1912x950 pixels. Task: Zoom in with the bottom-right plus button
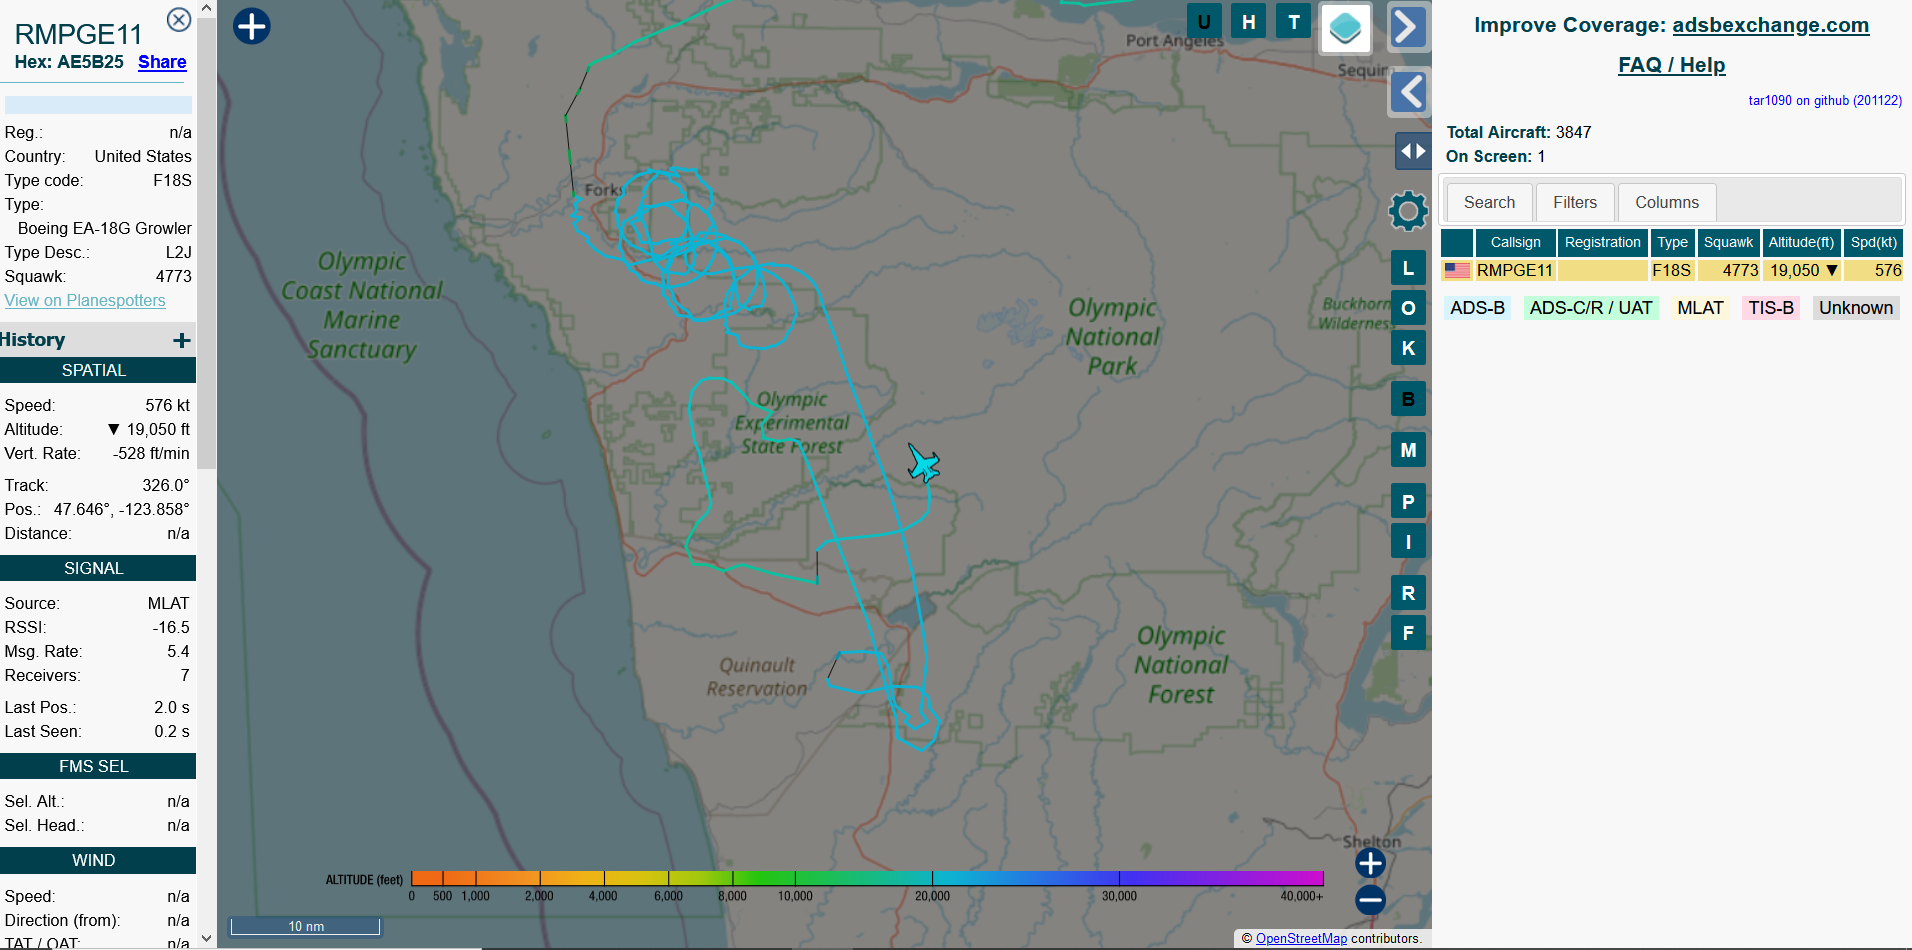coord(1370,863)
